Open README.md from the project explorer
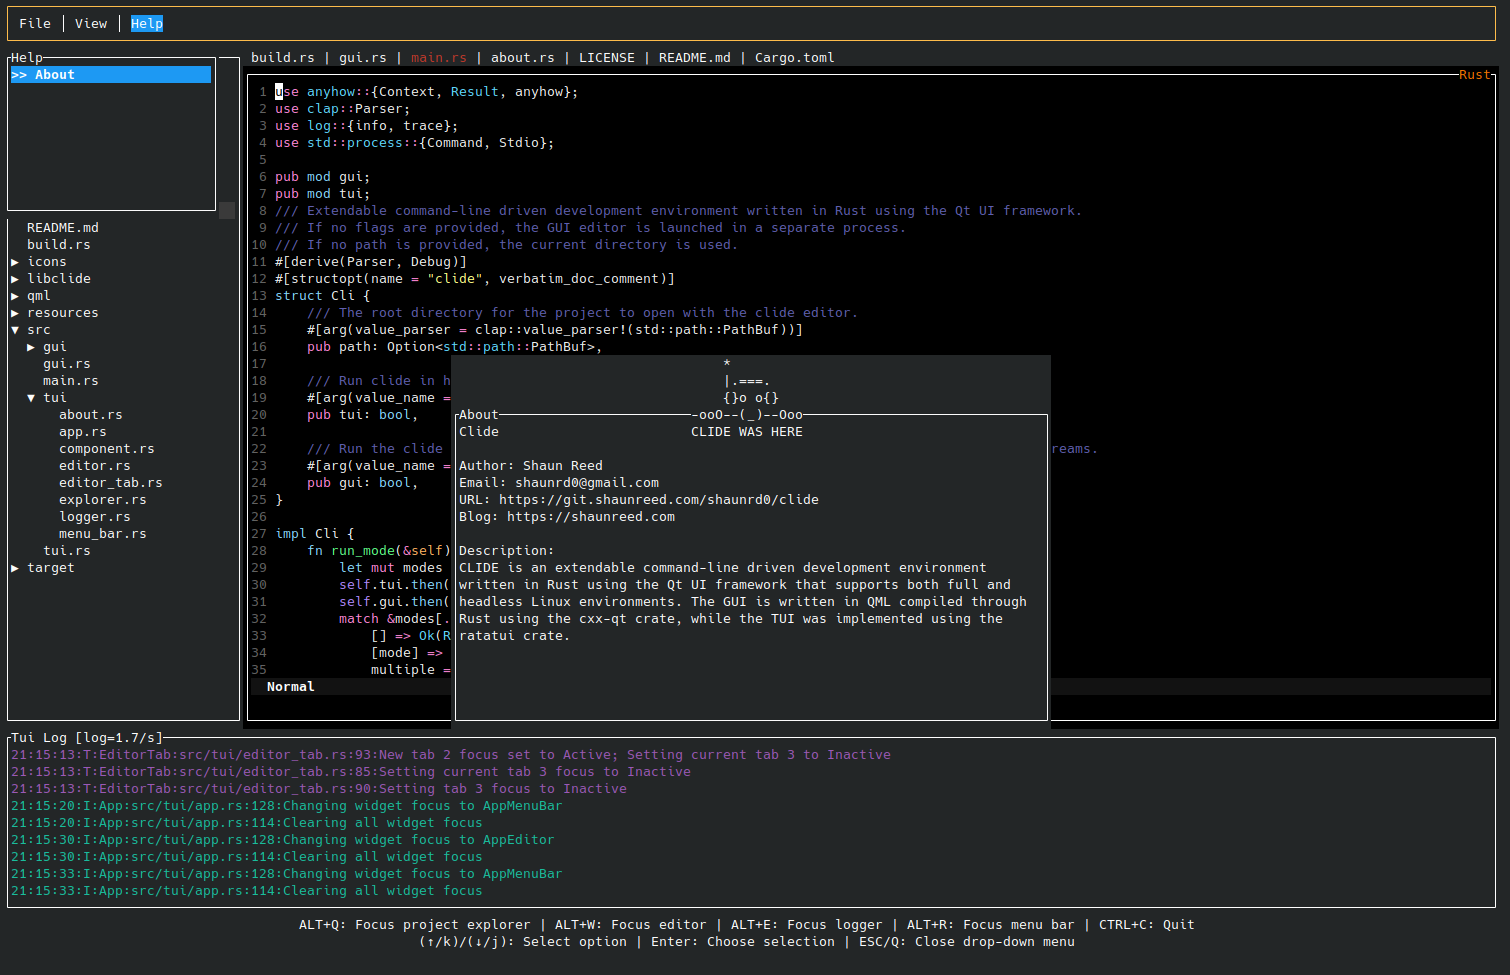Screen dimensions: 1510x975 click(62, 228)
